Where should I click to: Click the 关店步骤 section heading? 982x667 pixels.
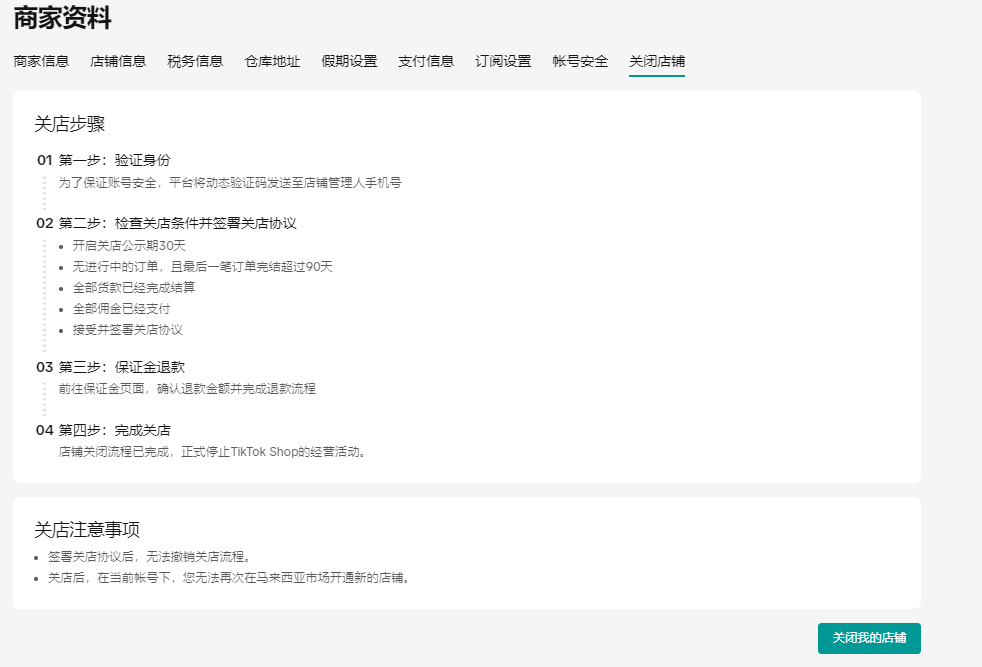tap(70, 124)
